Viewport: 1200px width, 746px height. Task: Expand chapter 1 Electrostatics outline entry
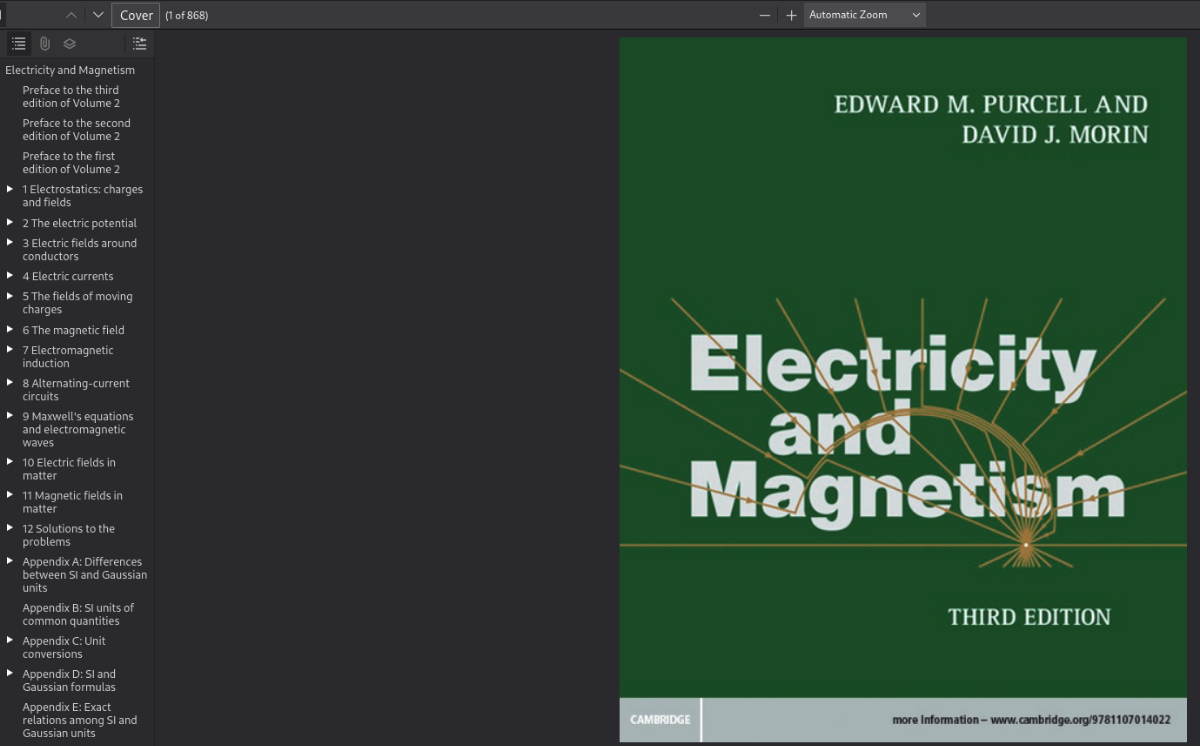[x=10, y=189]
